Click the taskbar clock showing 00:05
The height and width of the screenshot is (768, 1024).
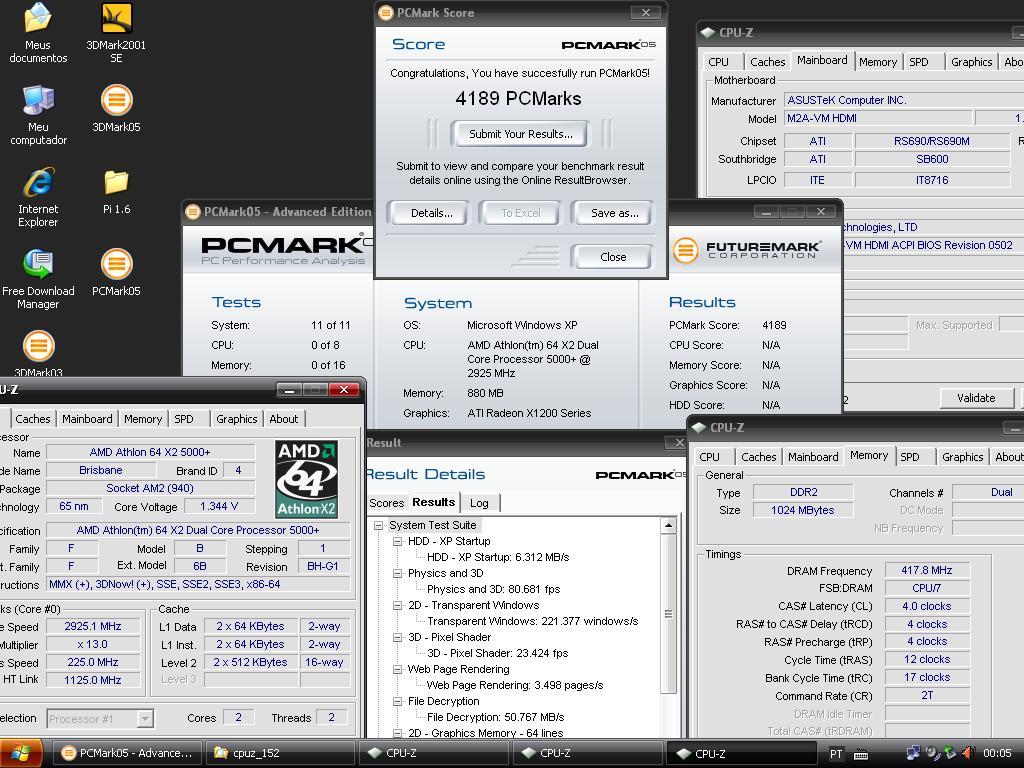coord(997,753)
